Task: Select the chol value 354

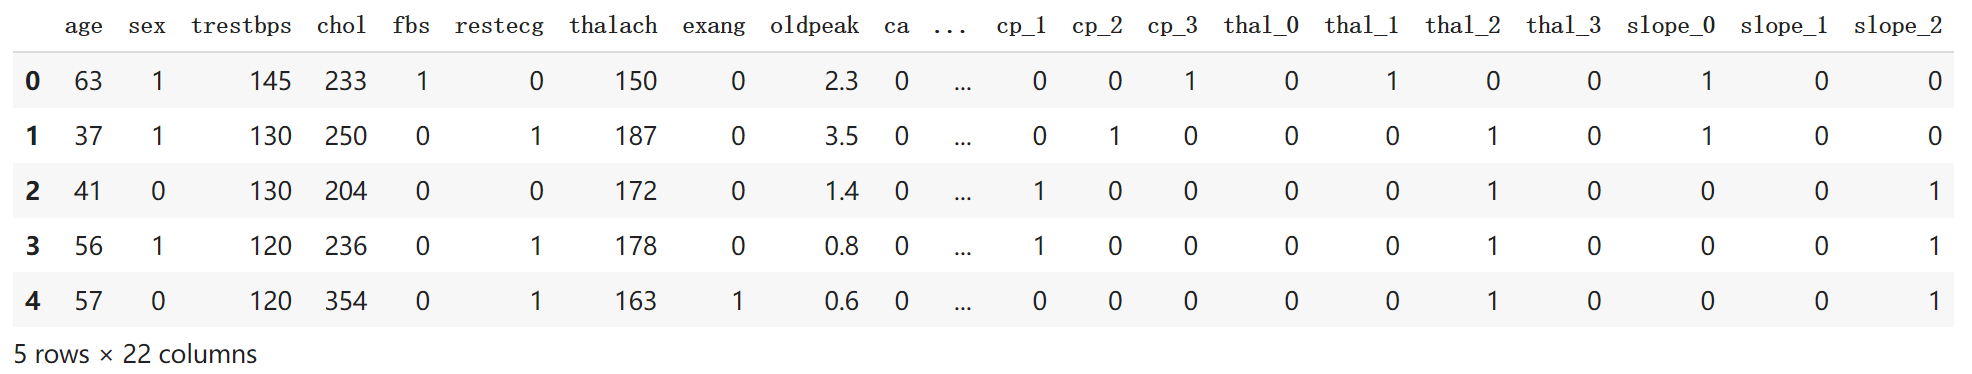Action: pos(345,301)
